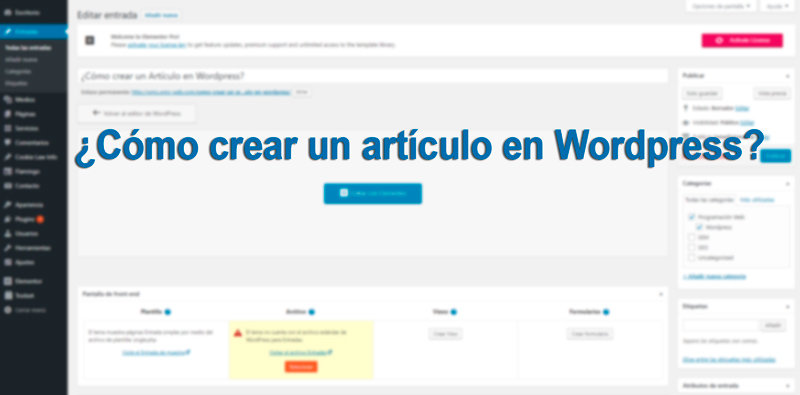Click Añadir nueva categoría link
The image size is (800, 395).
(714, 276)
